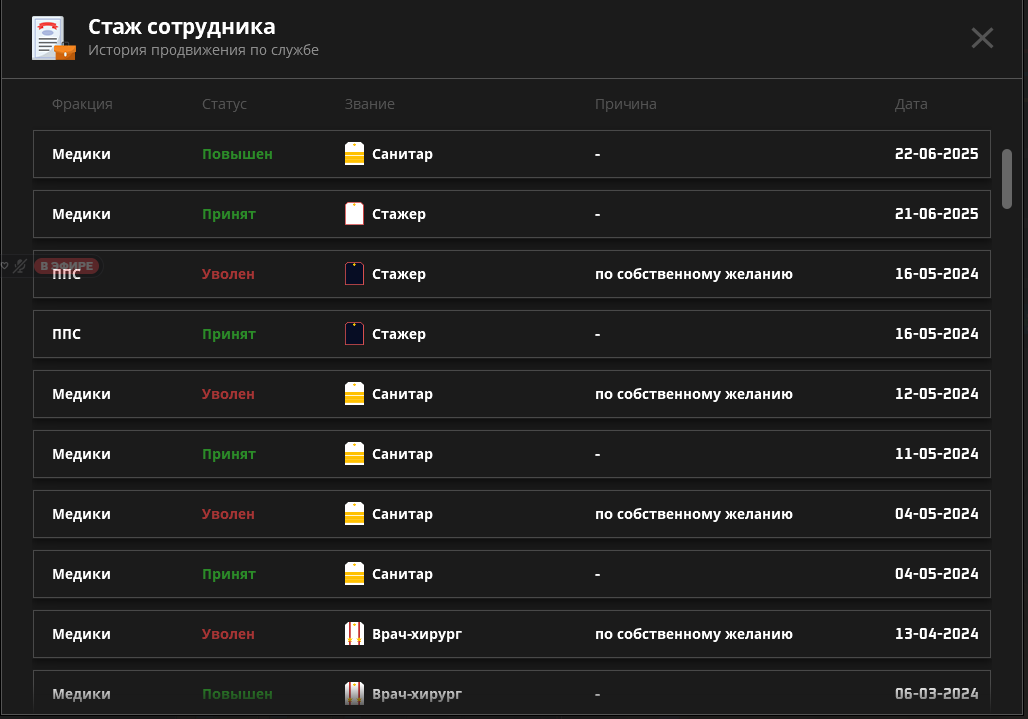1028x719 pixels.
Task: Click ППС faction in Принят row
Action: tap(66, 334)
